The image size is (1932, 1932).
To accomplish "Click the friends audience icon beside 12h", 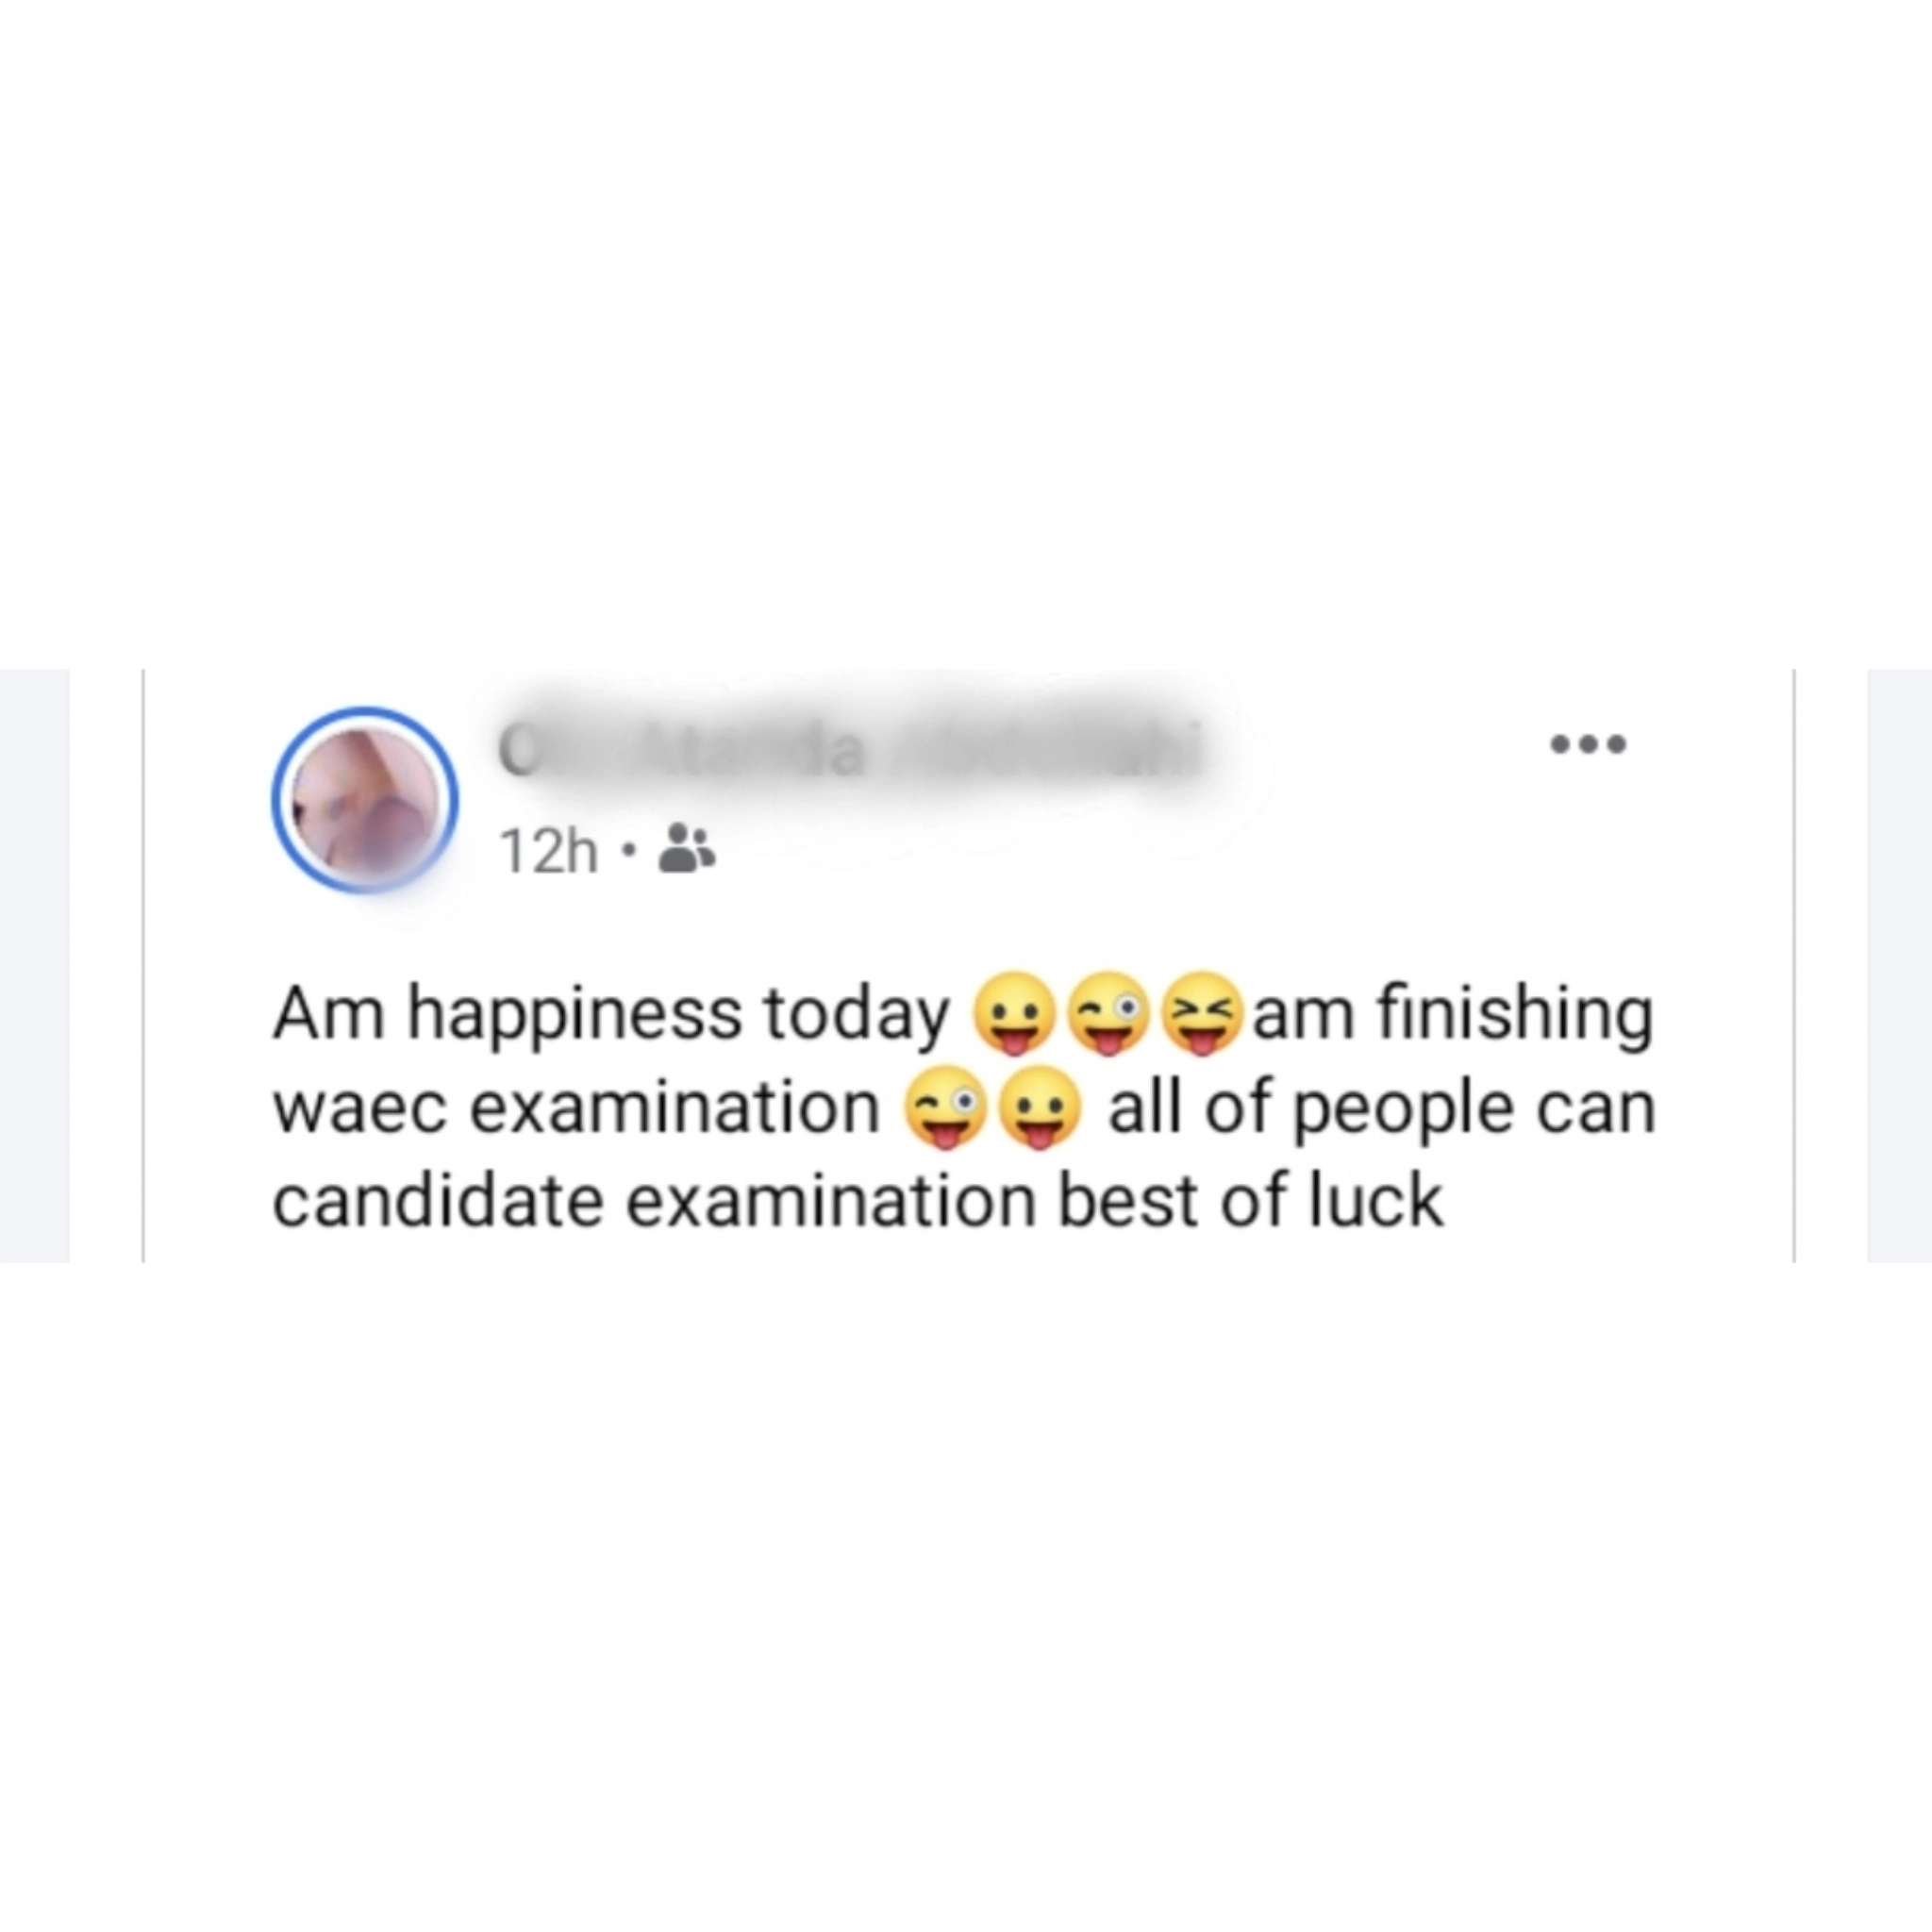I will click(686, 849).
